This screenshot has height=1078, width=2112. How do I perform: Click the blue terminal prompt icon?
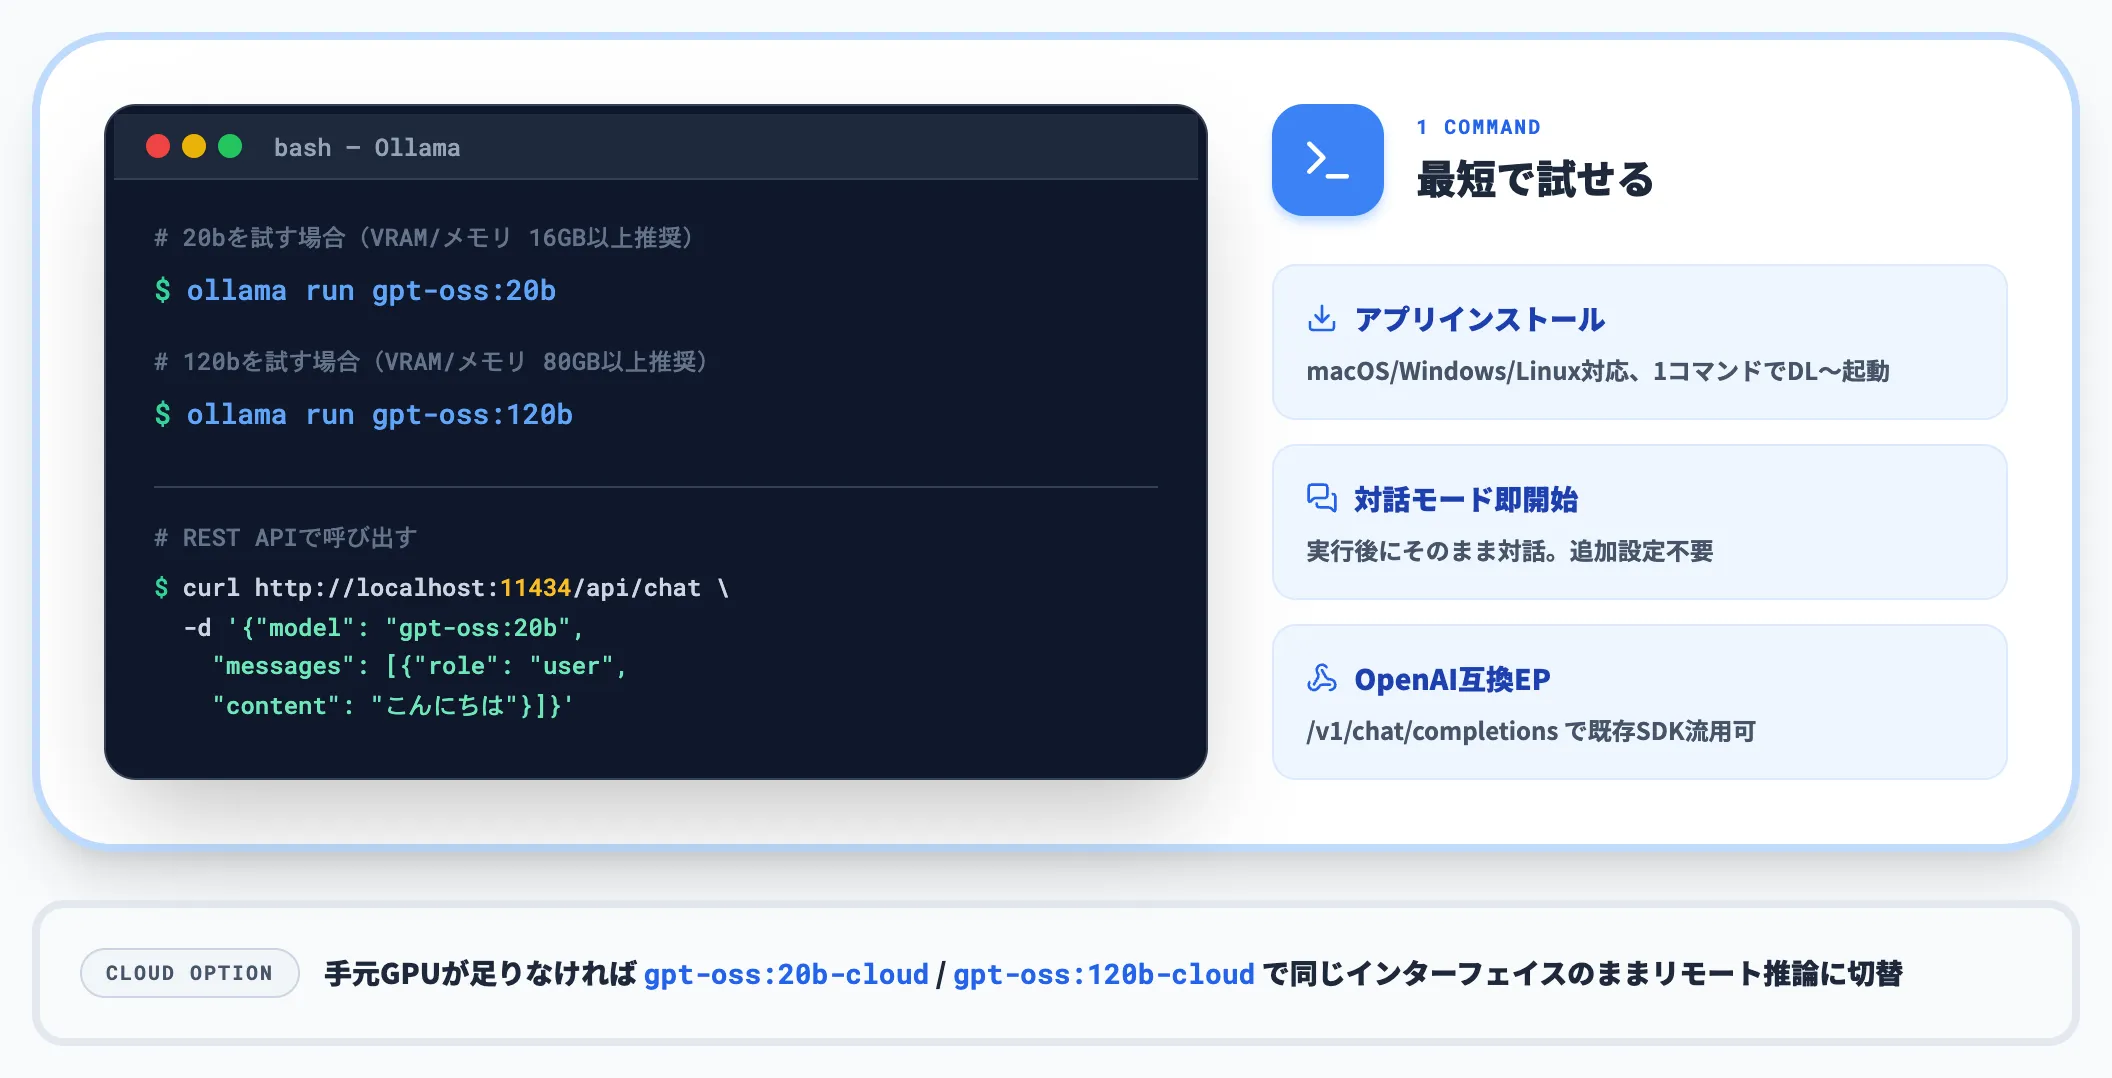point(1327,160)
